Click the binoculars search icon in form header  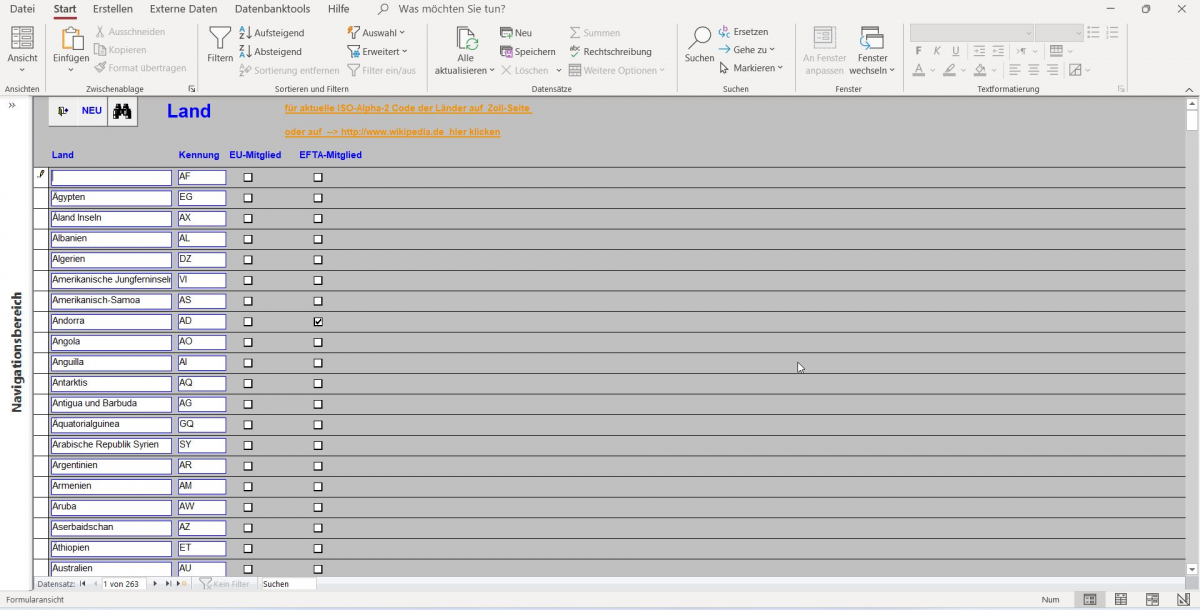(x=122, y=112)
